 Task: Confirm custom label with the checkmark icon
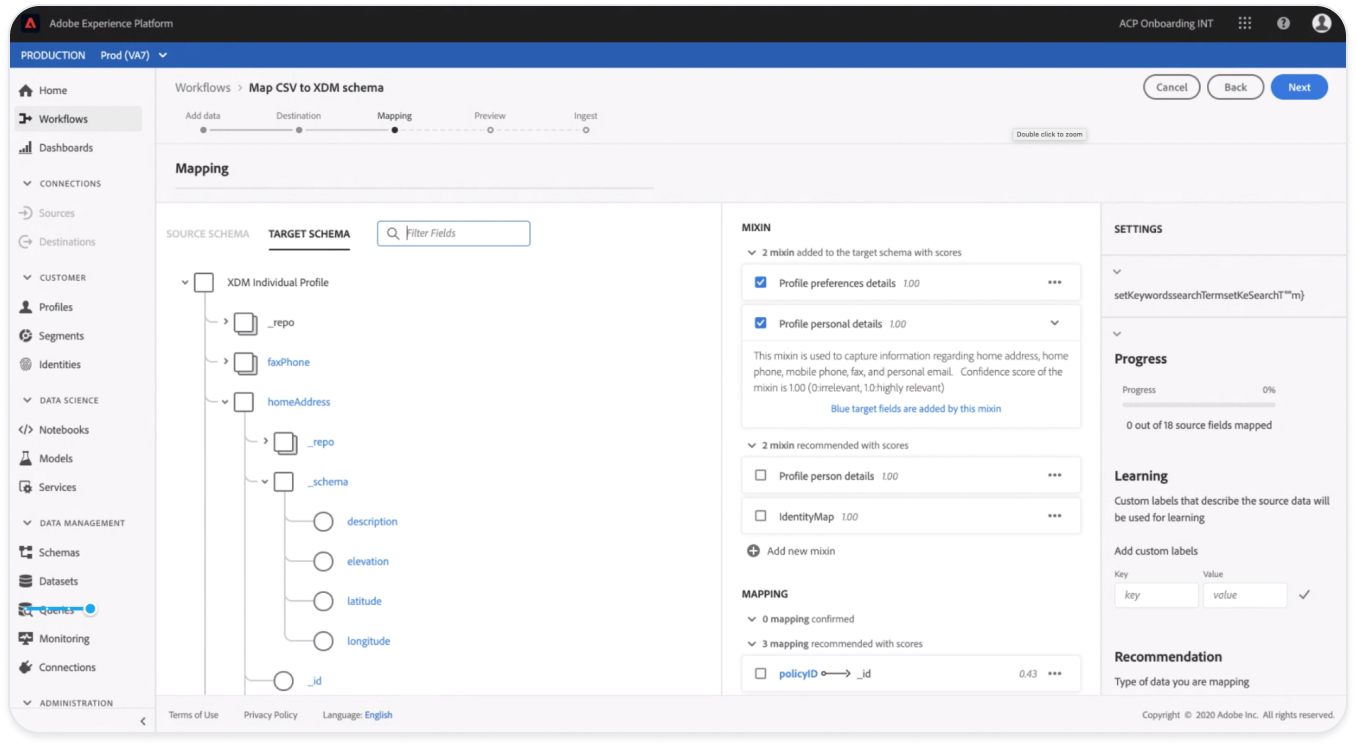(x=1304, y=595)
